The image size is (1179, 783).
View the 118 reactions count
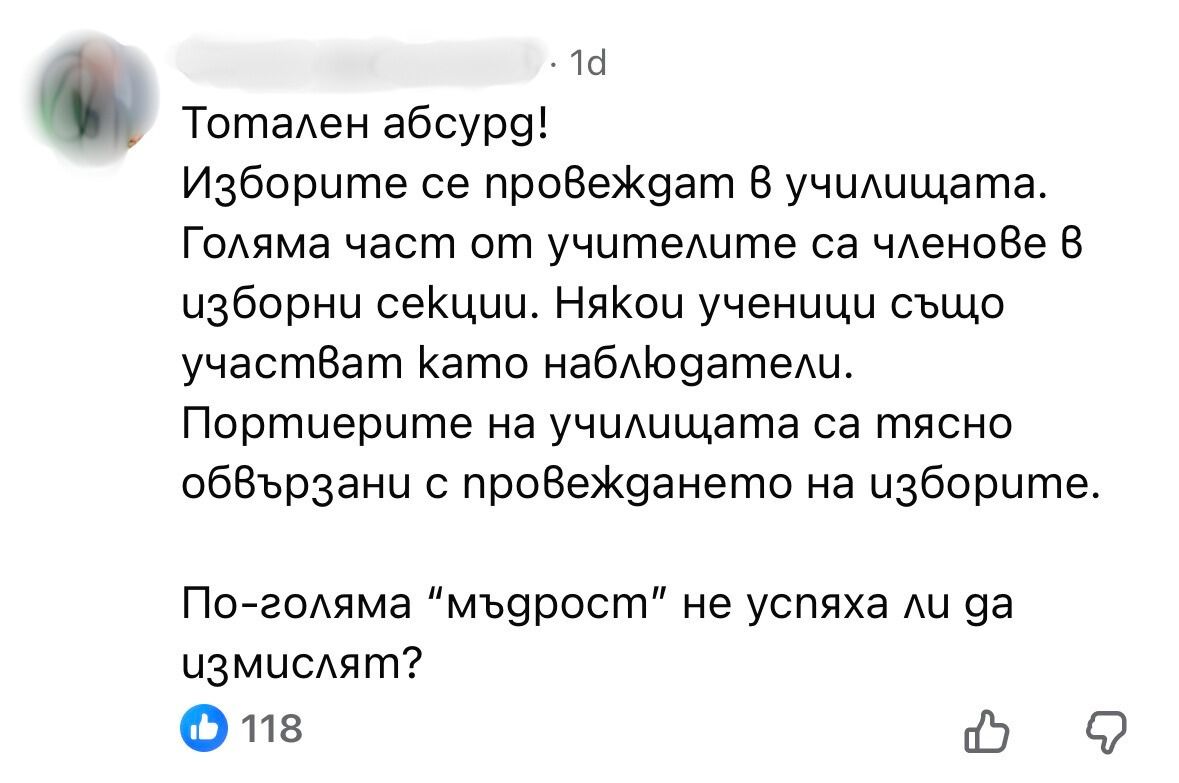(274, 728)
